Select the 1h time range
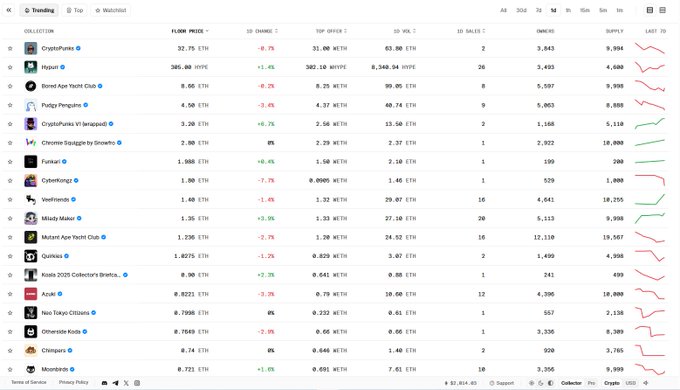The image size is (680, 390). (568, 10)
